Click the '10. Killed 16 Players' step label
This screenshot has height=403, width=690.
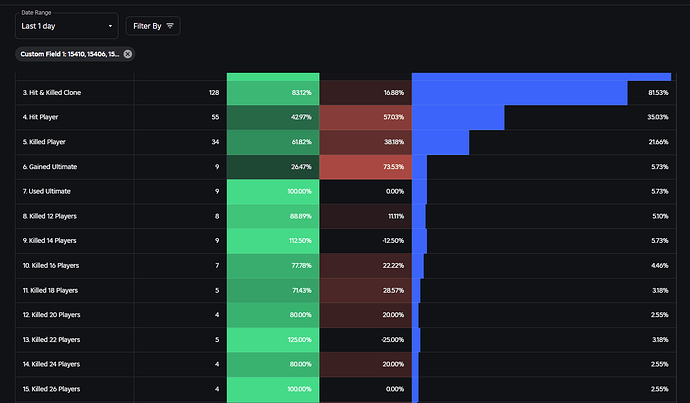[x=52, y=265]
